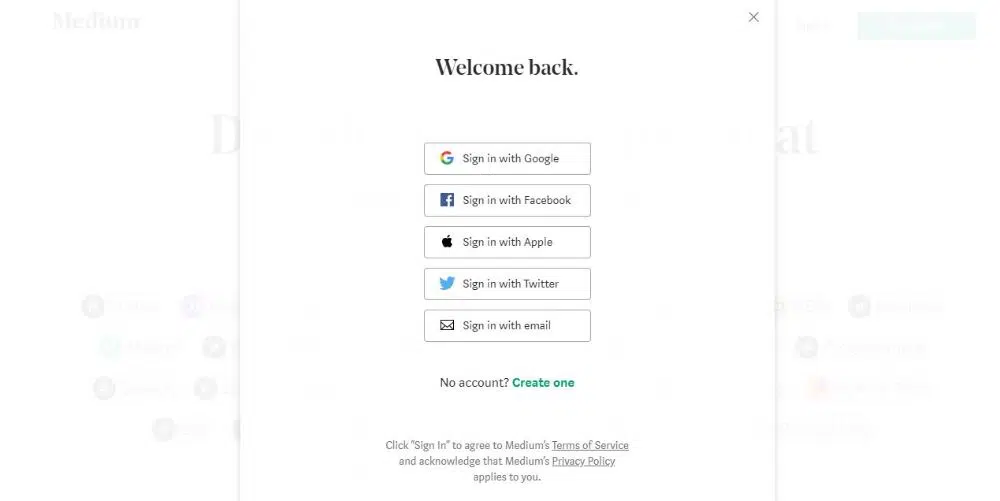Click the Facebook logo icon

click(447, 200)
